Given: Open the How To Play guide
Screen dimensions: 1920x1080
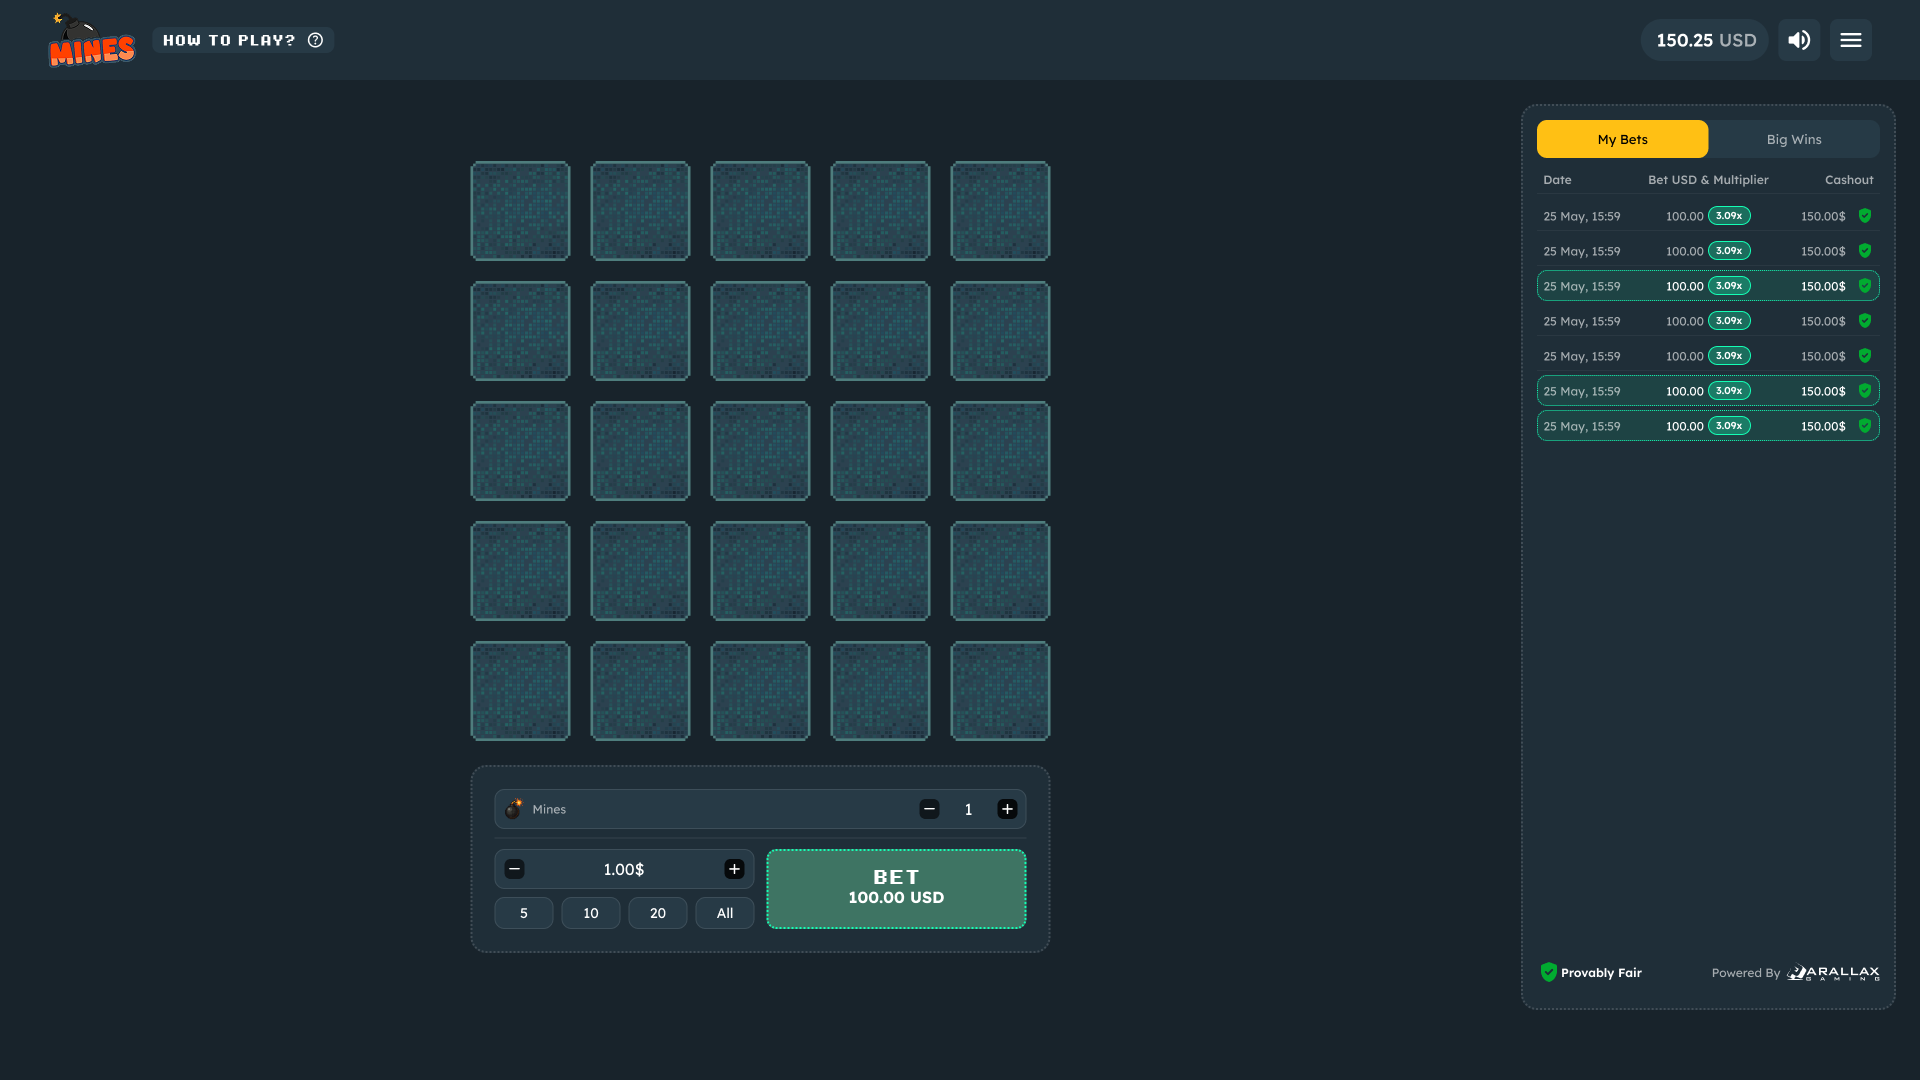Looking at the screenshot, I should [229, 40].
